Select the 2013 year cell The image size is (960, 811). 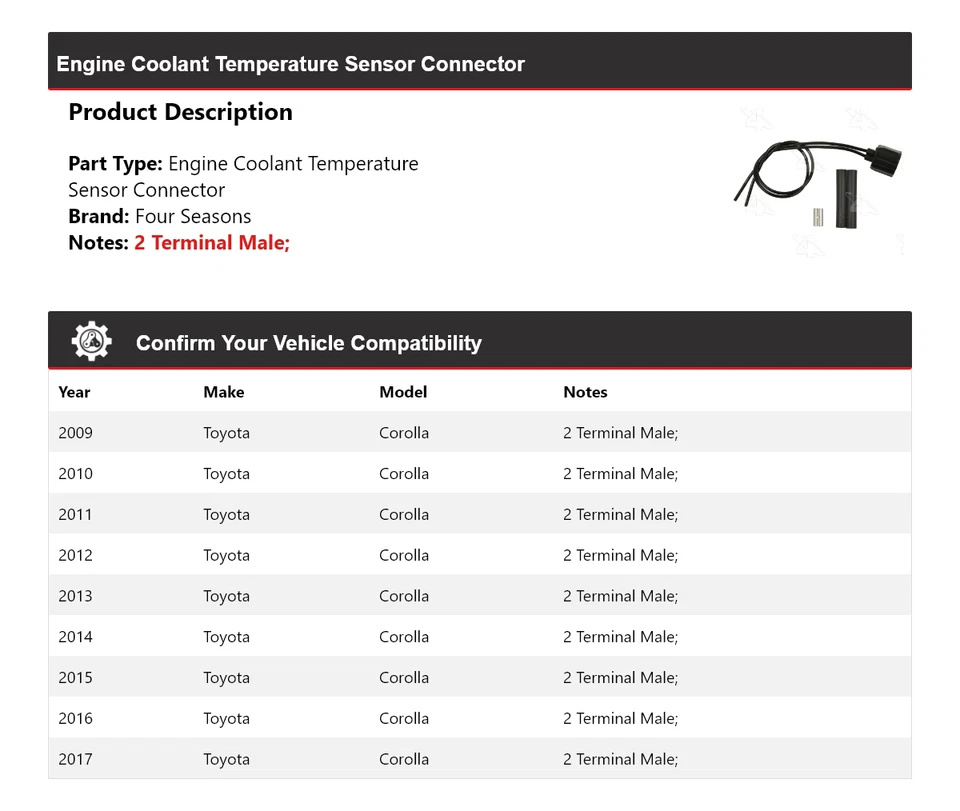[x=75, y=596]
